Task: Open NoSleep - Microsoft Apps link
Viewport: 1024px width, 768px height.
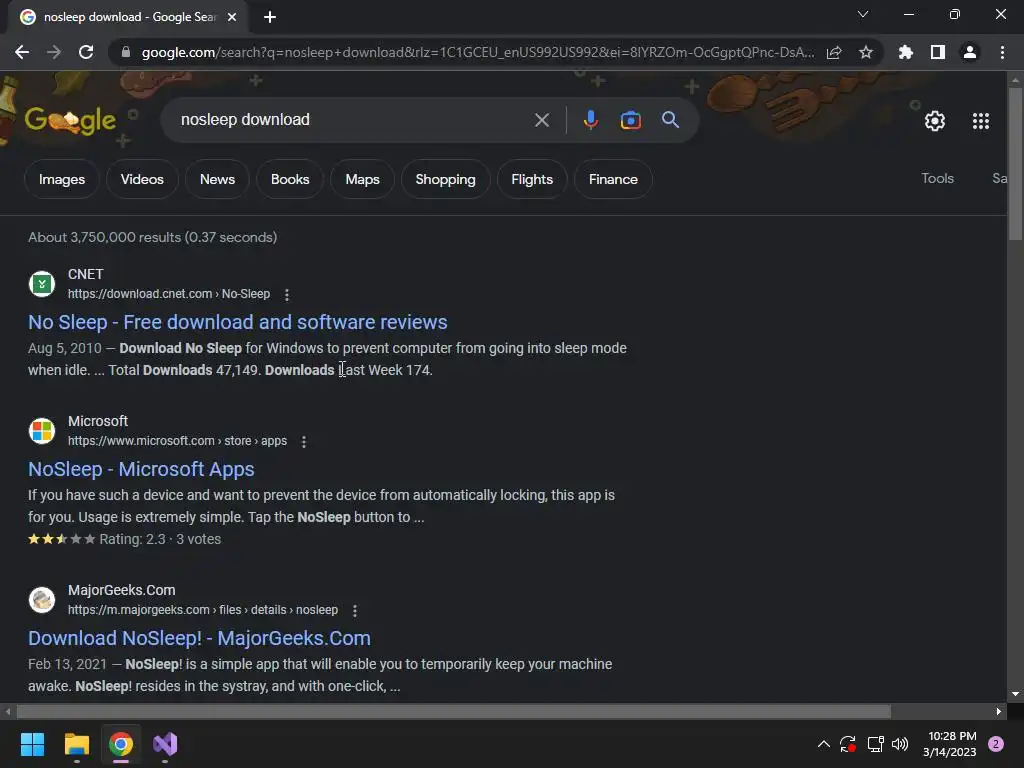Action: [x=141, y=469]
